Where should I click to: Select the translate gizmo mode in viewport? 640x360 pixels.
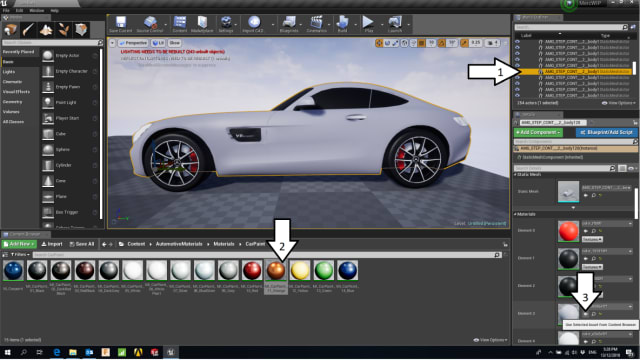(x=379, y=43)
